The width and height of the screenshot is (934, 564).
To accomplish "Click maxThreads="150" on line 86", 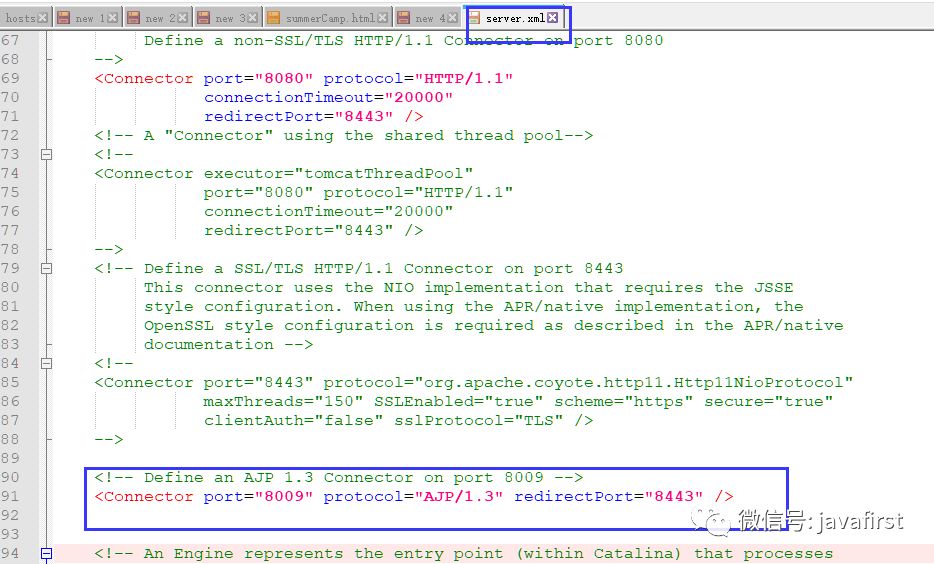I will pos(283,401).
